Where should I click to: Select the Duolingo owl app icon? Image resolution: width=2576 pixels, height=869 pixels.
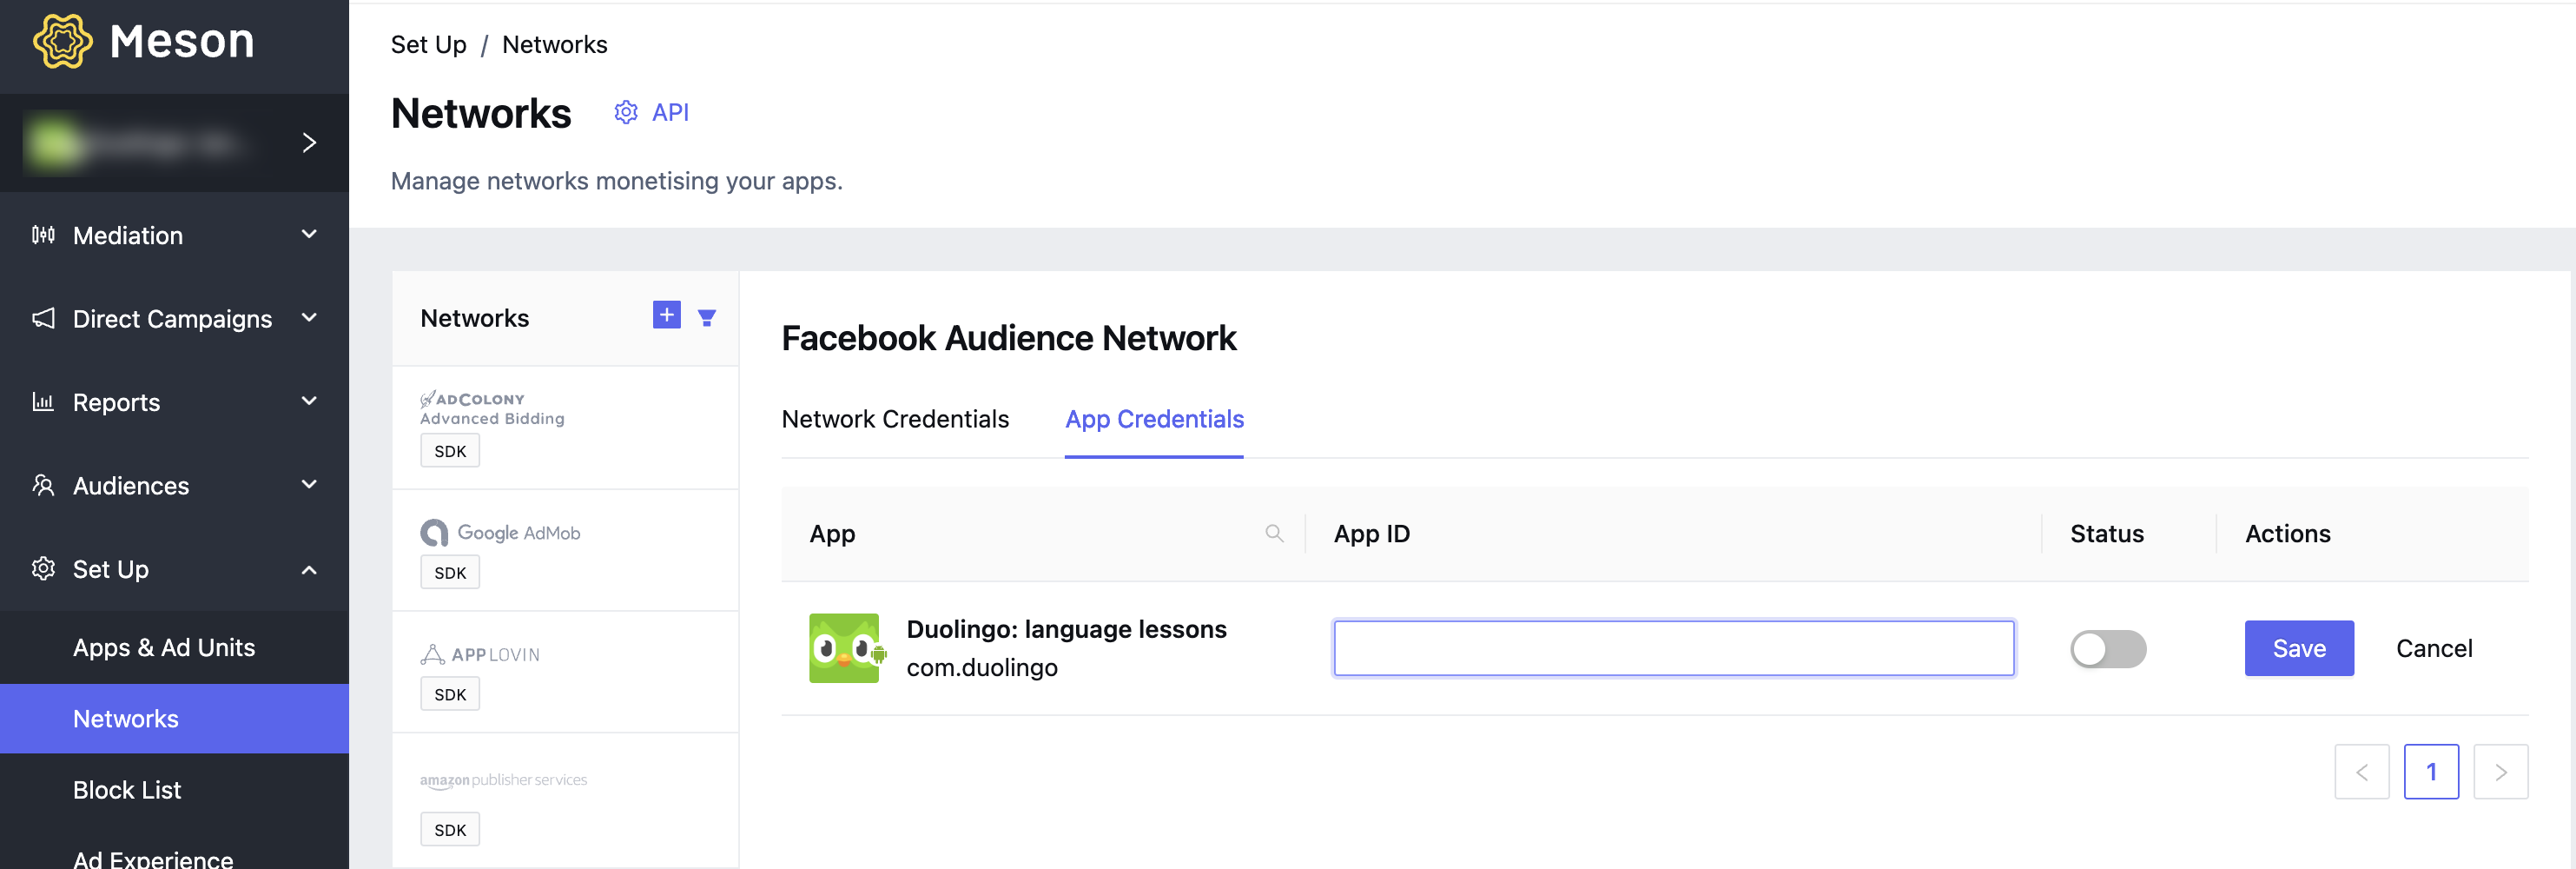(x=846, y=648)
